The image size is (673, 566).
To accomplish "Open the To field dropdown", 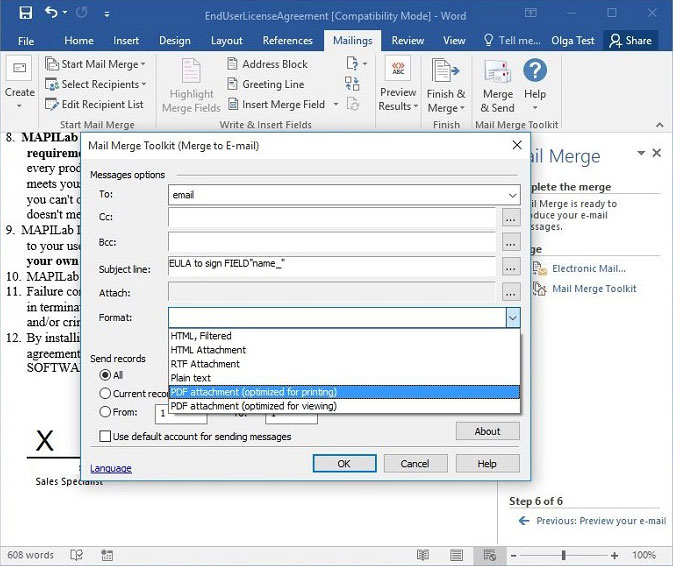I will pos(512,195).
